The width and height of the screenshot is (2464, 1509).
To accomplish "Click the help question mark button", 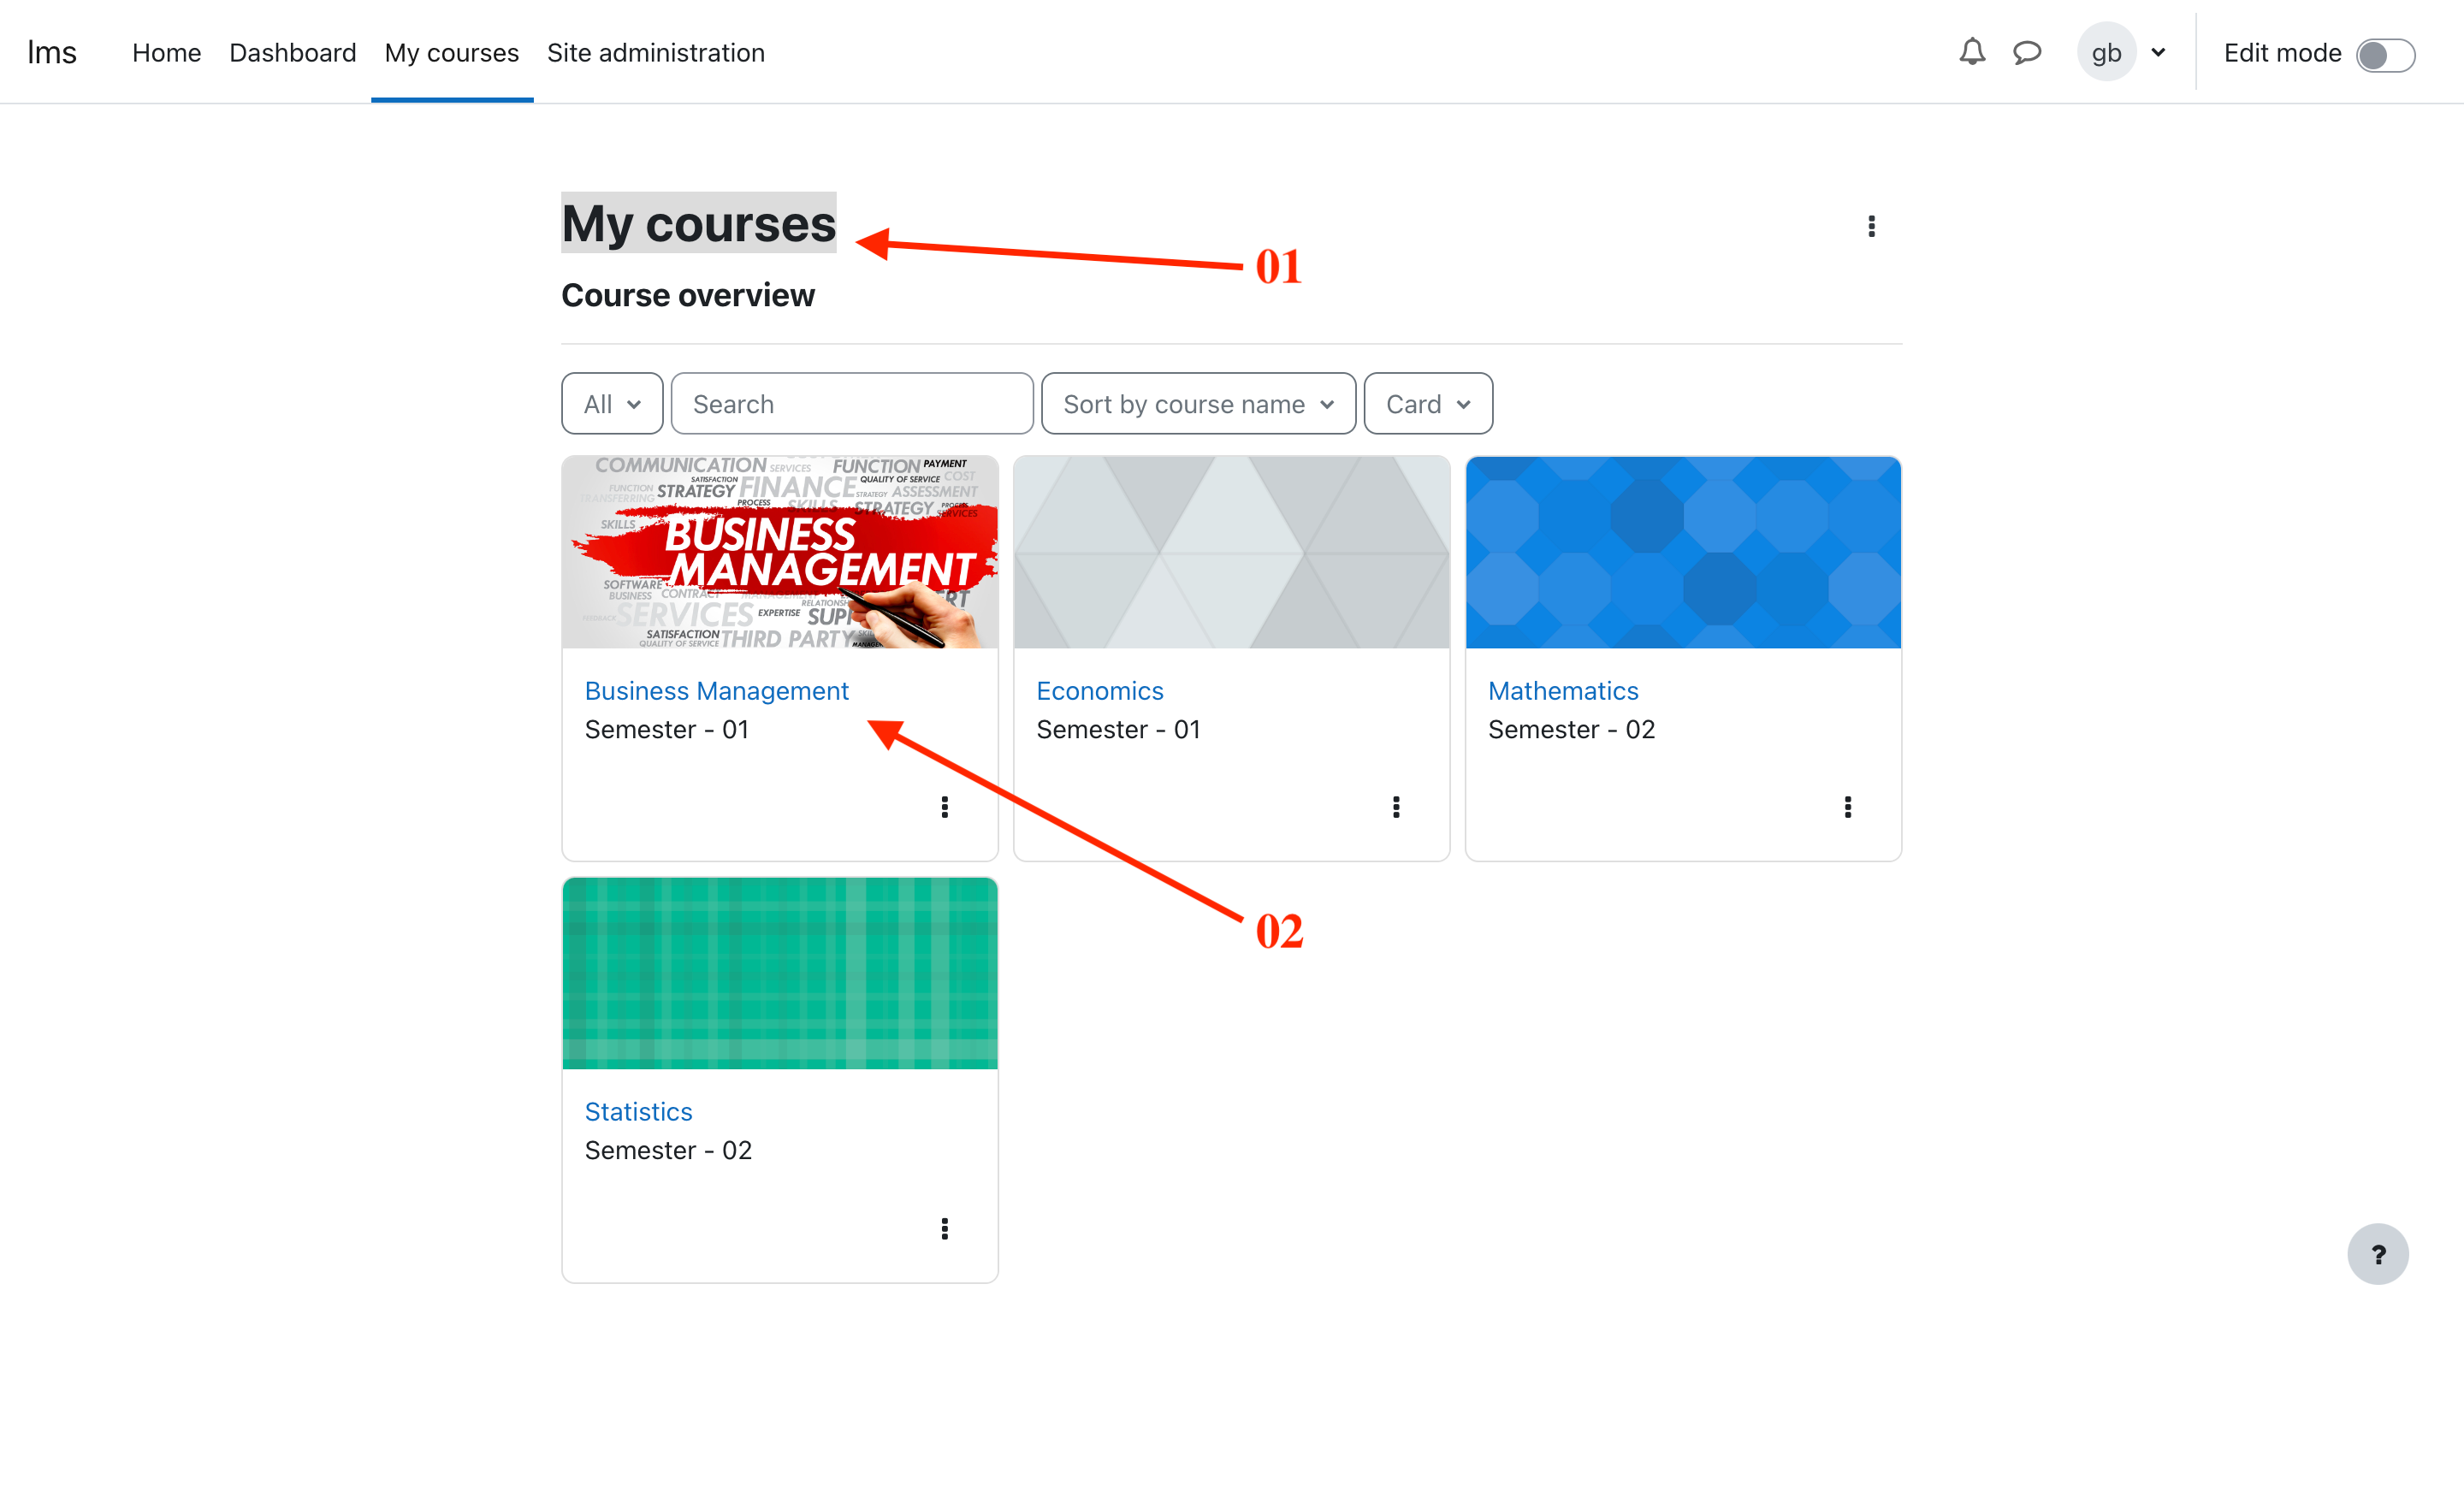I will (x=2377, y=1254).
